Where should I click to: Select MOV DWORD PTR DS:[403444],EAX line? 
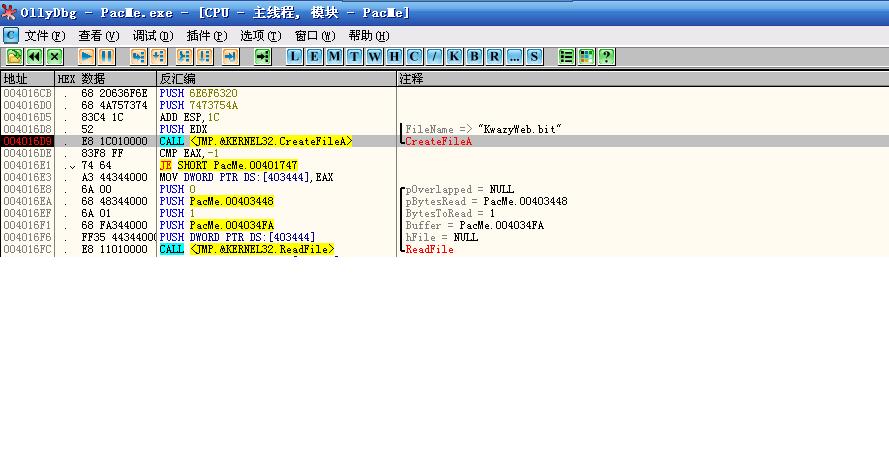click(x=246, y=177)
